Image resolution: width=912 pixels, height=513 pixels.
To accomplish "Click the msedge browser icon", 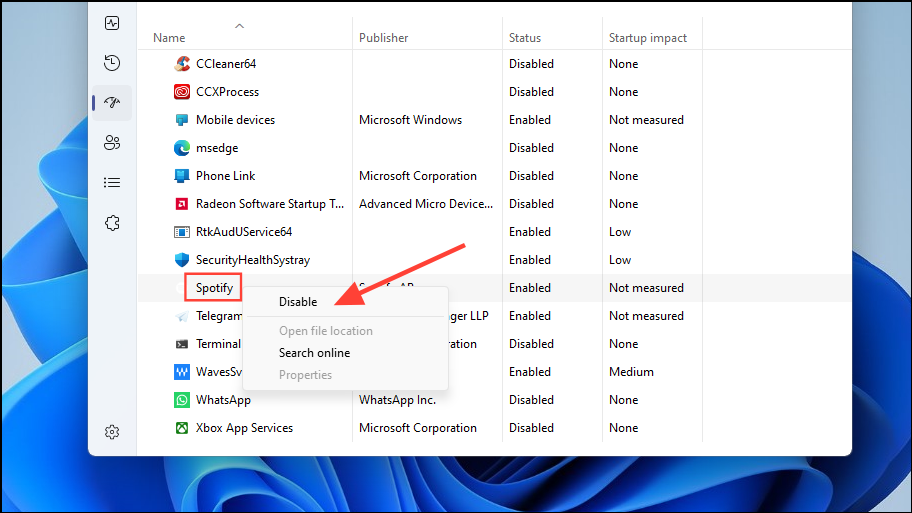I will coord(182,148).
